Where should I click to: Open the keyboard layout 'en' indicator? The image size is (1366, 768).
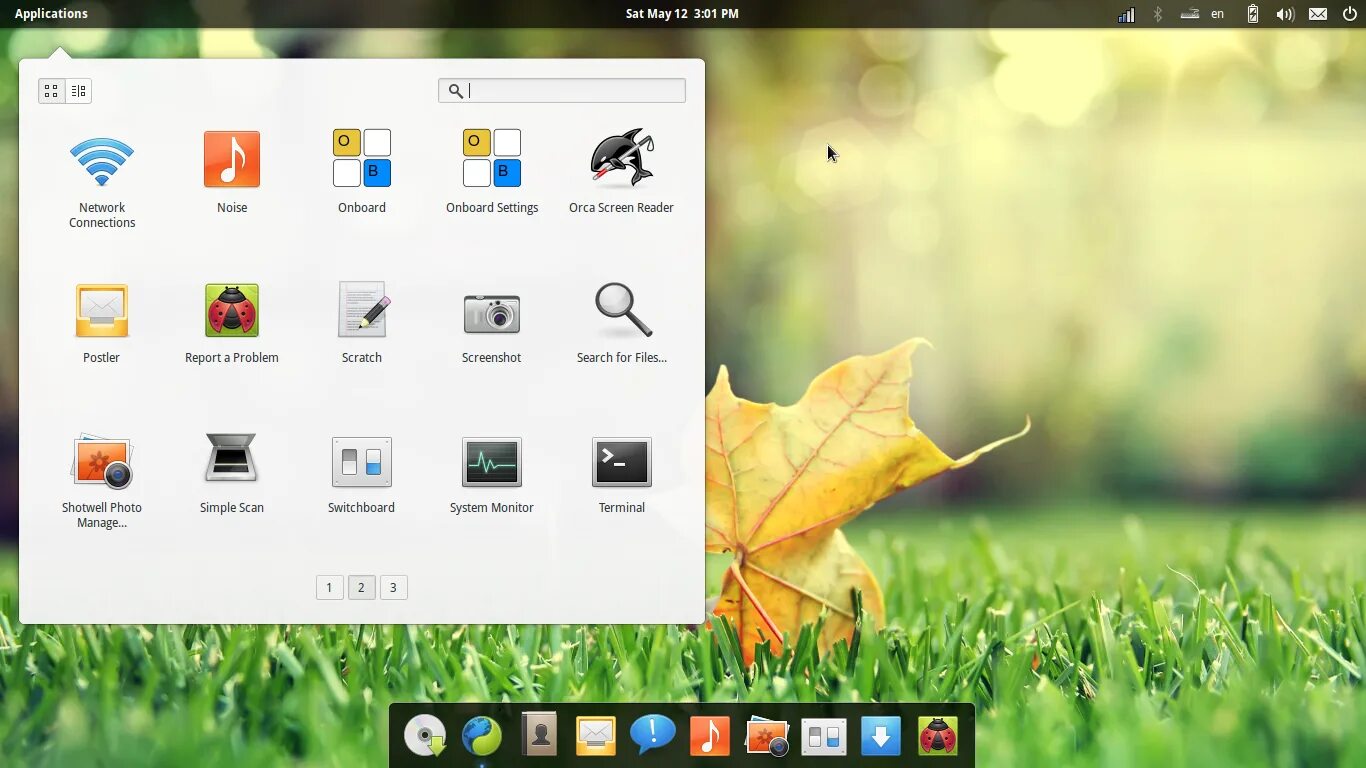pos(1217,14)
